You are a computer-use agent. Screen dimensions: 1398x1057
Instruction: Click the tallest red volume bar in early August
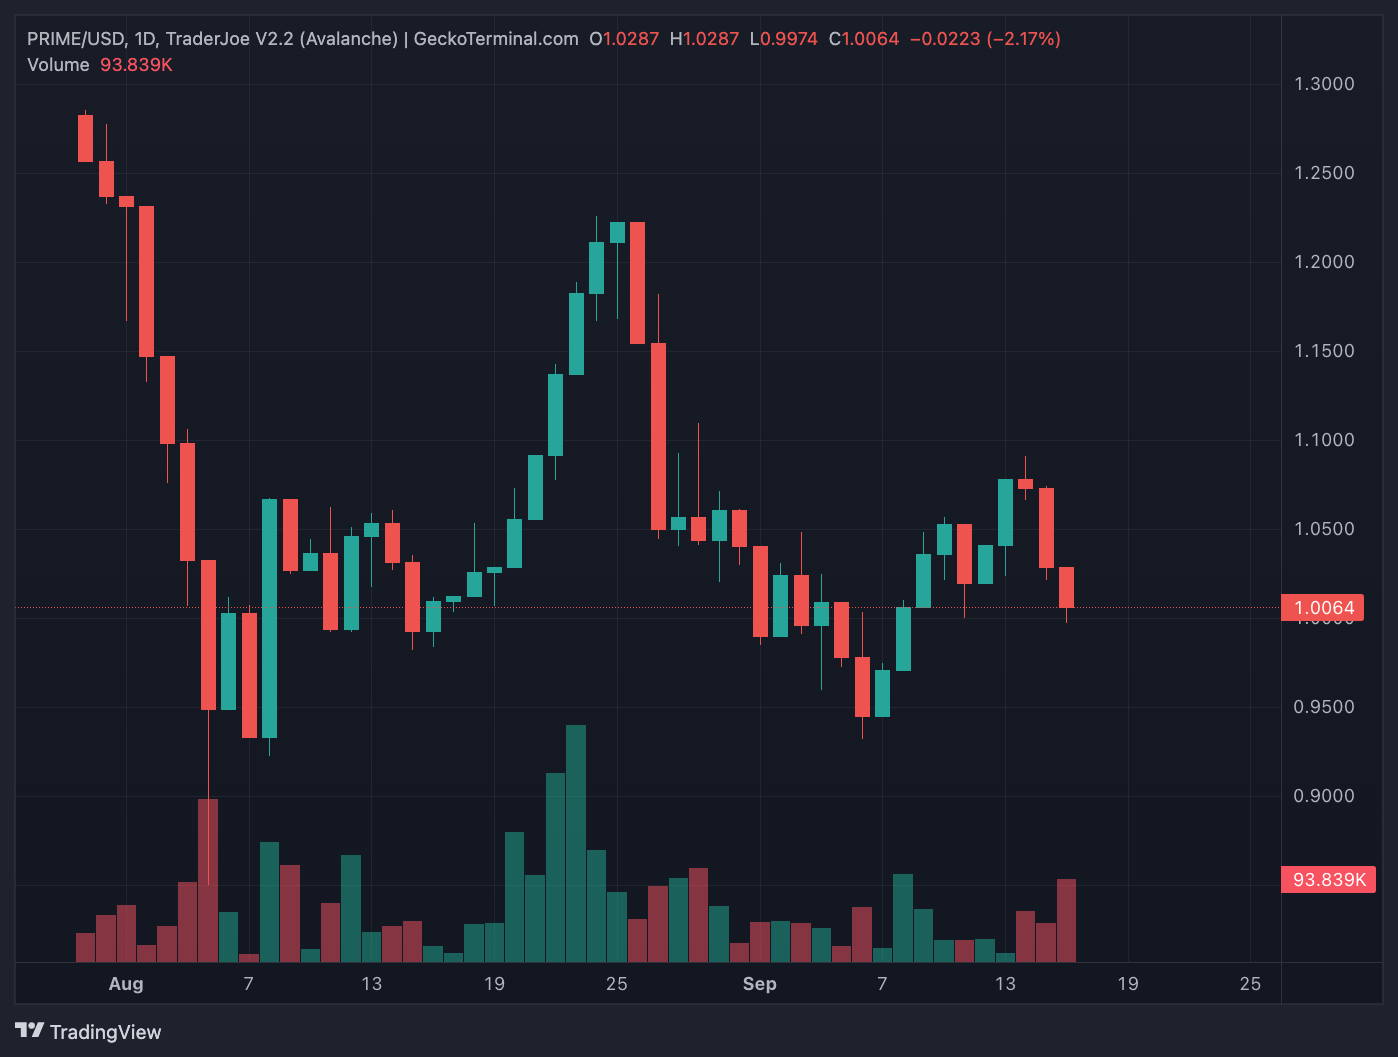click(x=208, y=881)
